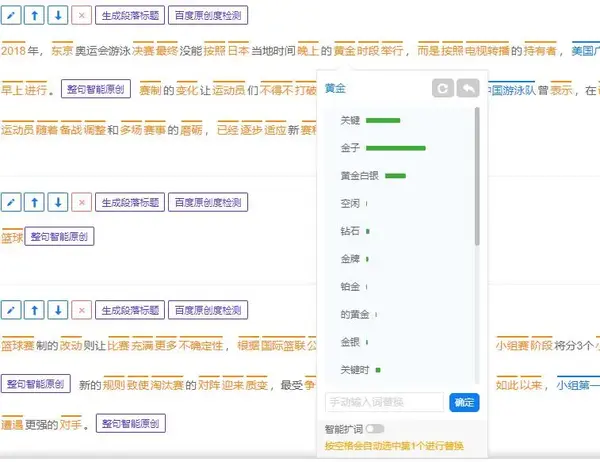
Task: Choose 铂金 as replacement word
Action: (x=350, y=286)
